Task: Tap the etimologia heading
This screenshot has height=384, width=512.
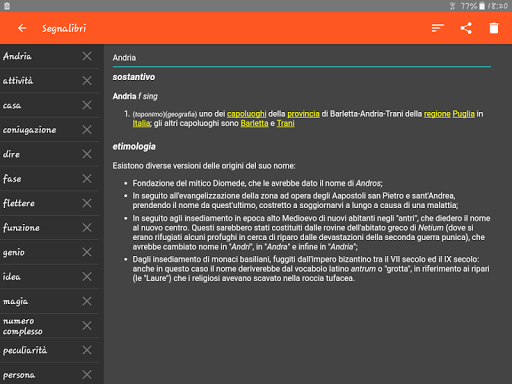Action: click(x=134, y=147)
